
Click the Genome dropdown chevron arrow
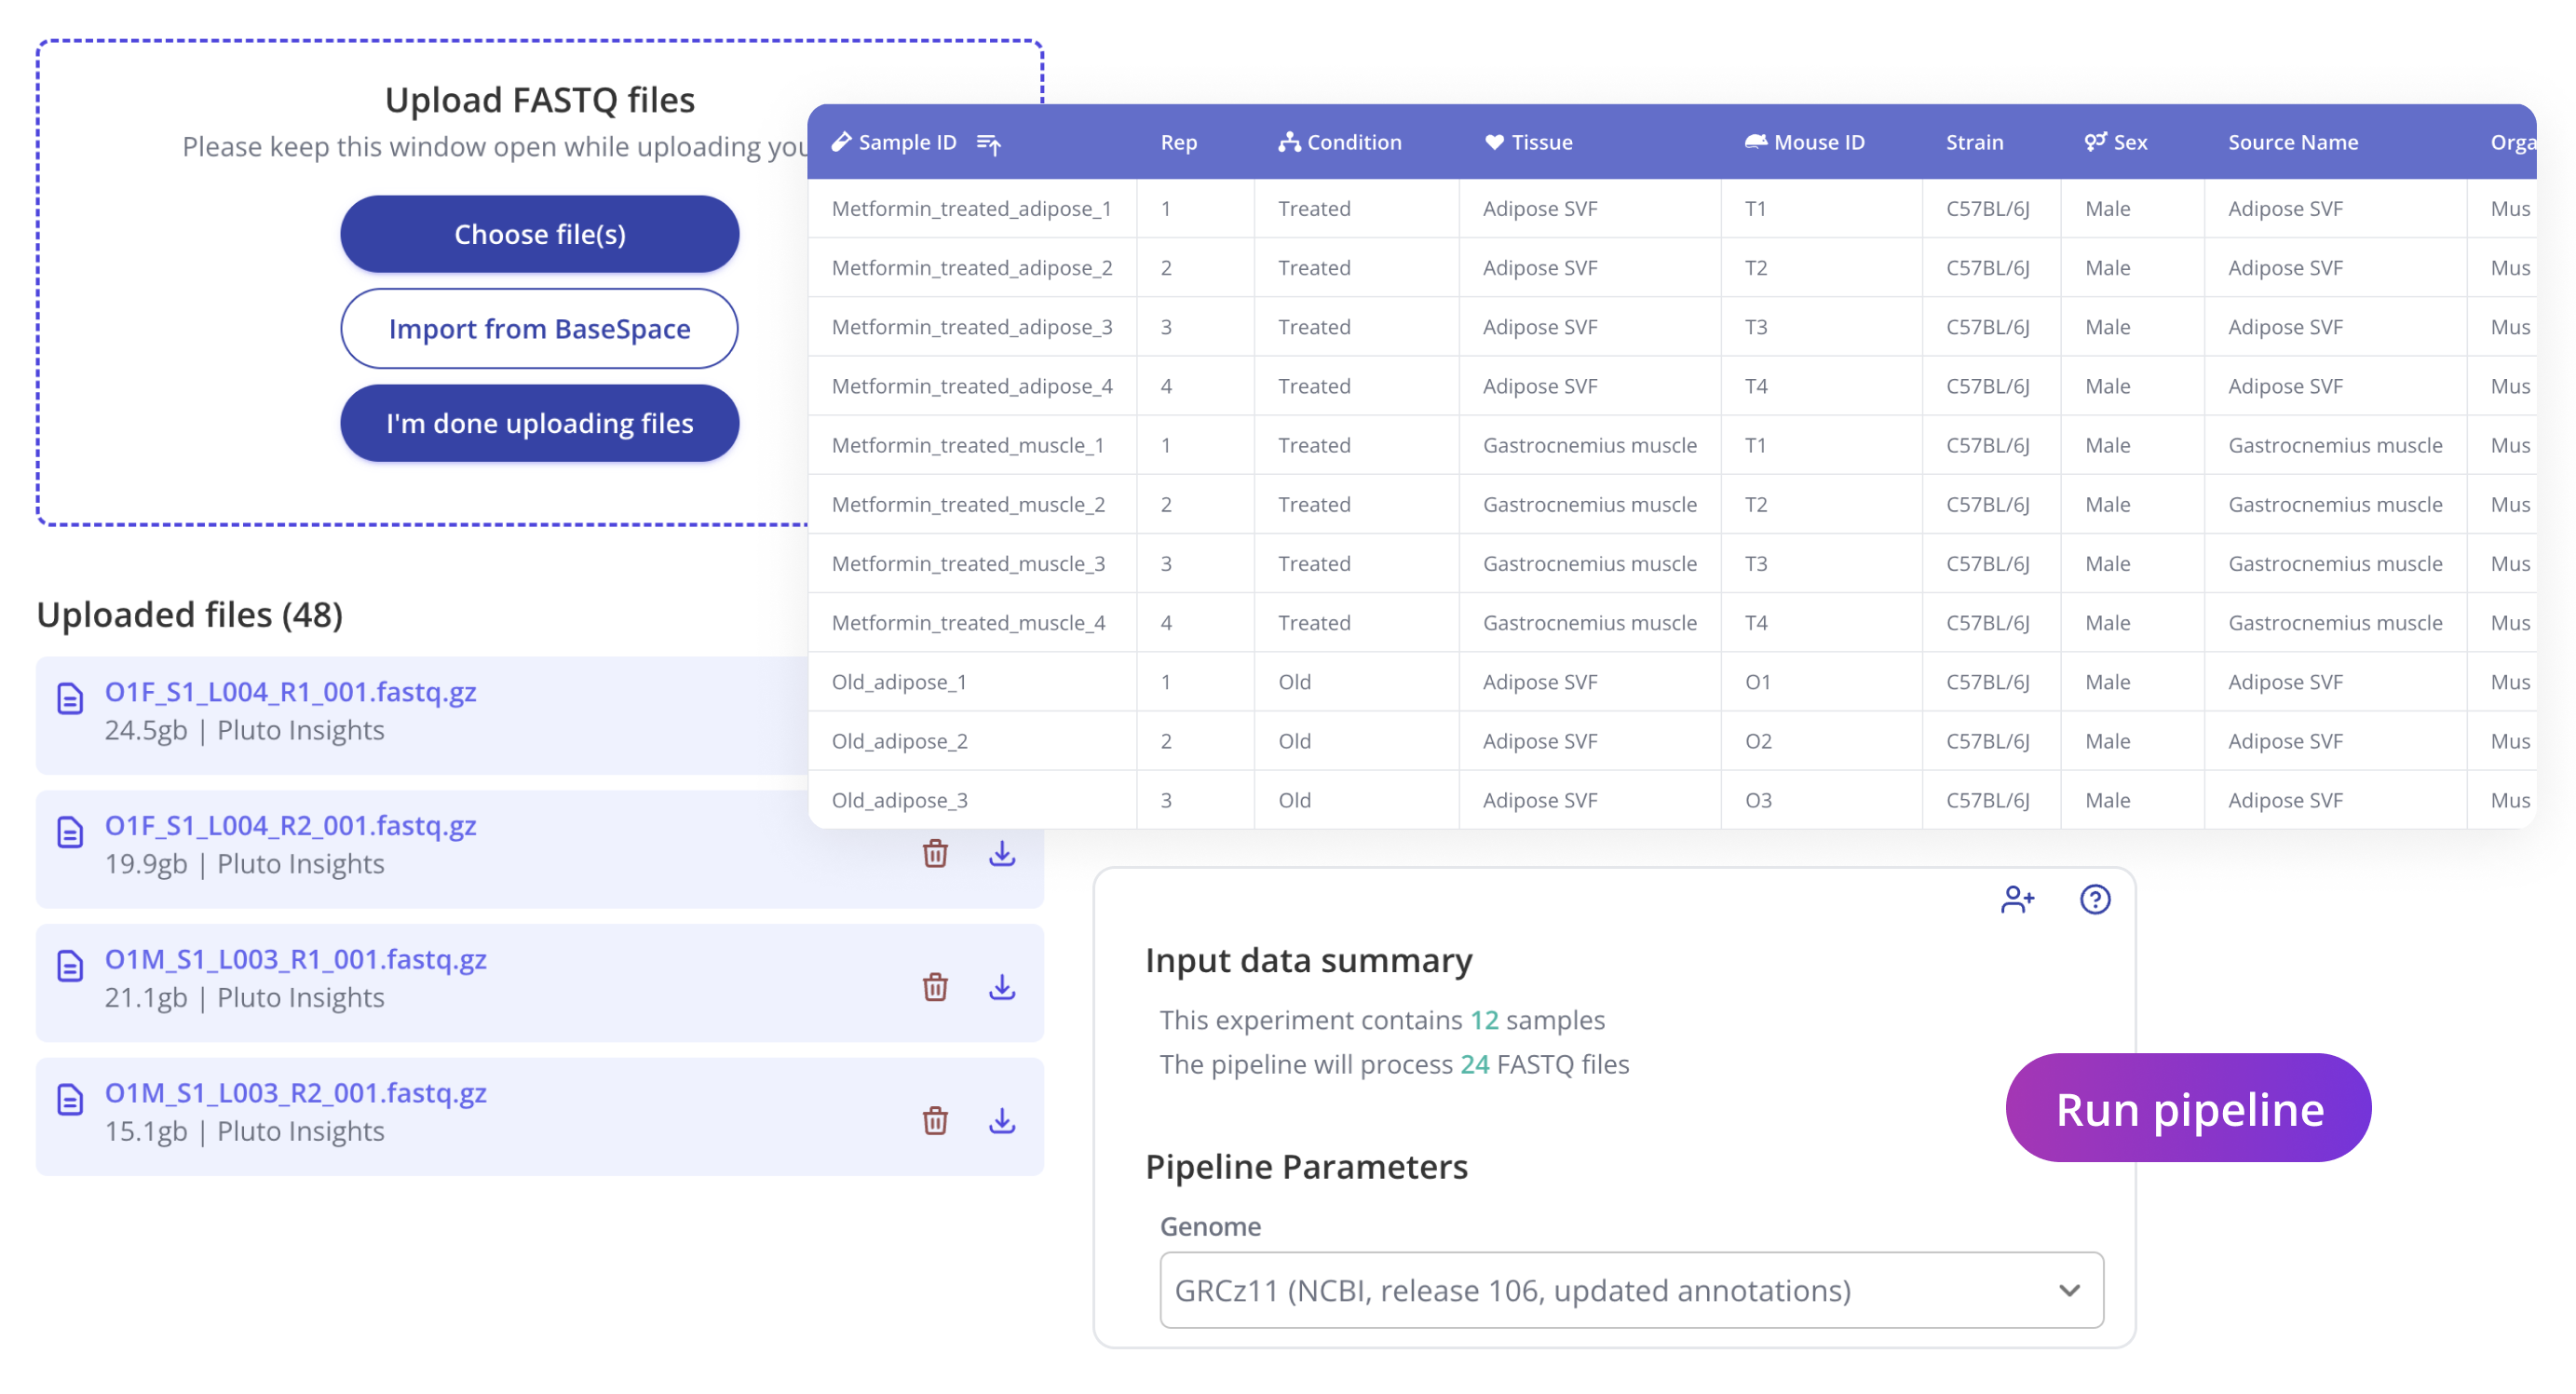(x=2068, y=1290)
